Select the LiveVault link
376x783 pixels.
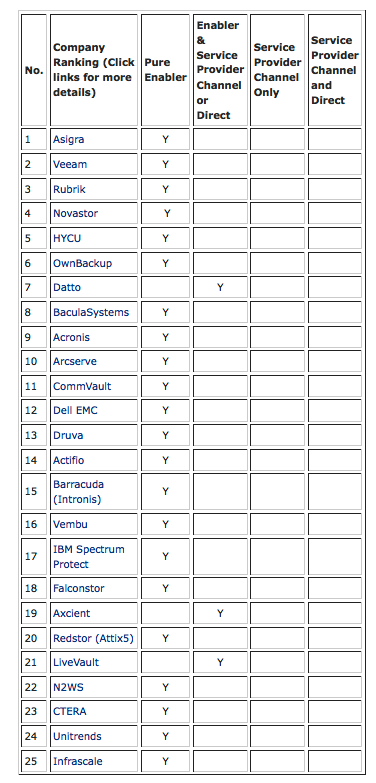76,662
